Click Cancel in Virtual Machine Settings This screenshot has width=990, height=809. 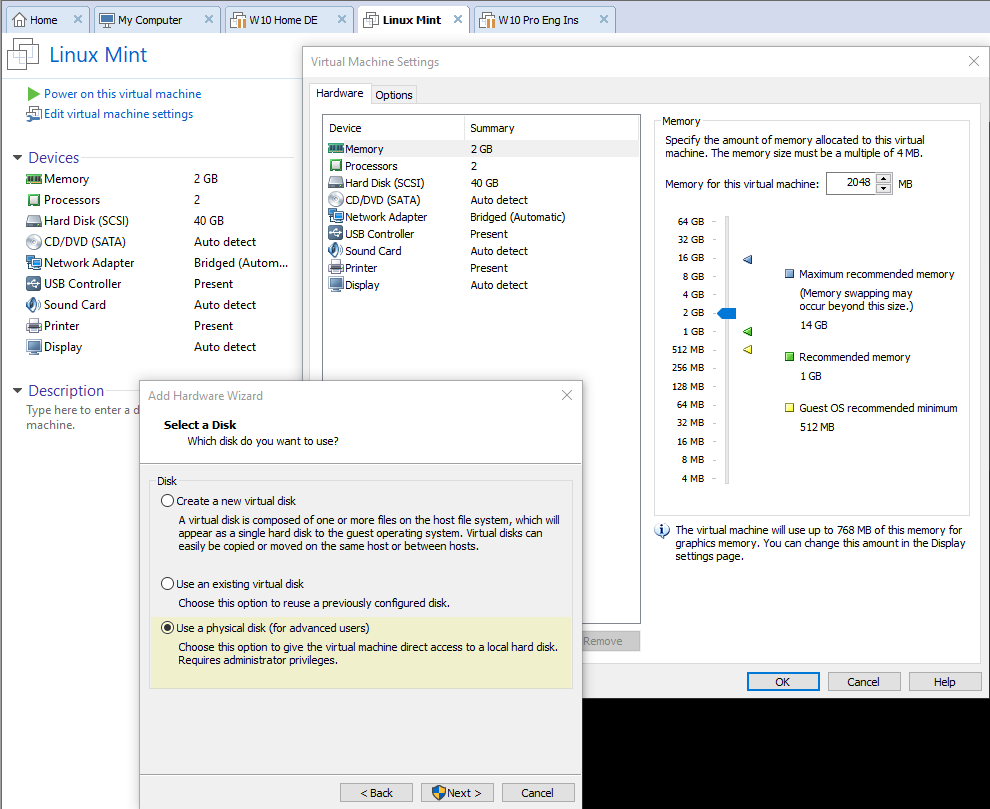pyautogui.click(x=863, y=681)
